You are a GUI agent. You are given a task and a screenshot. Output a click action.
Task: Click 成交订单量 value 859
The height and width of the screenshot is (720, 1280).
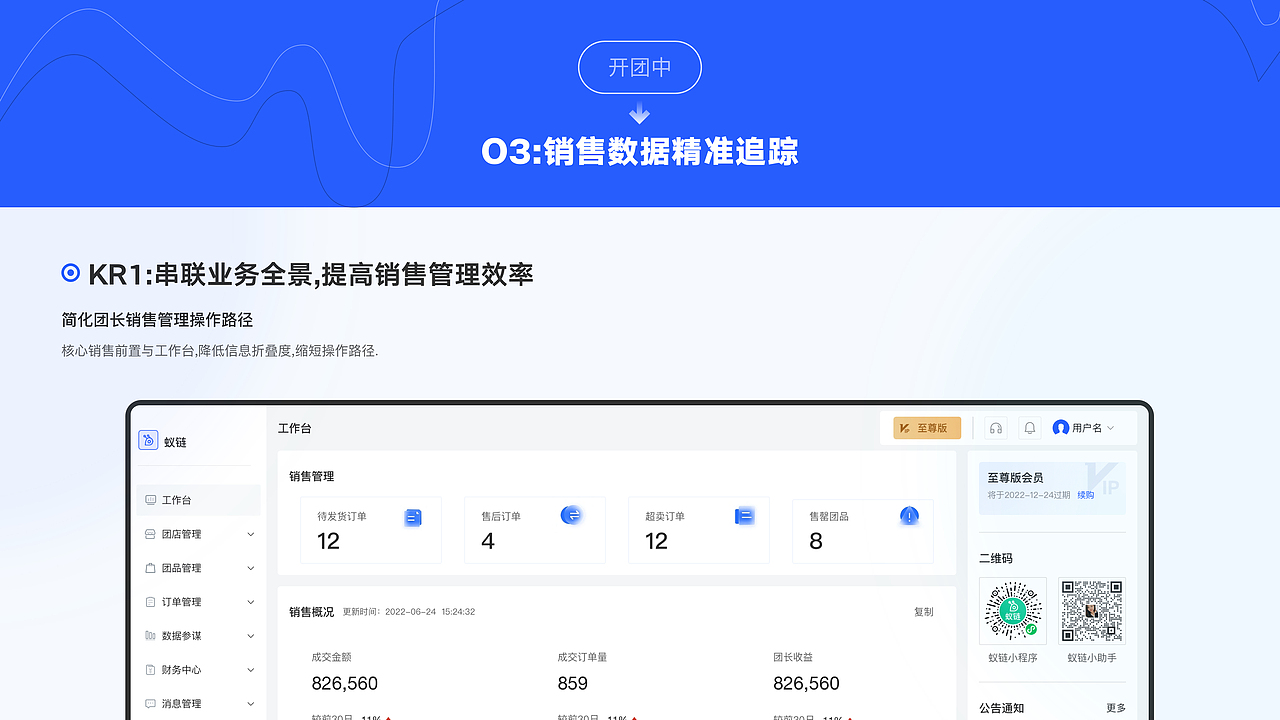coord(573,684)
